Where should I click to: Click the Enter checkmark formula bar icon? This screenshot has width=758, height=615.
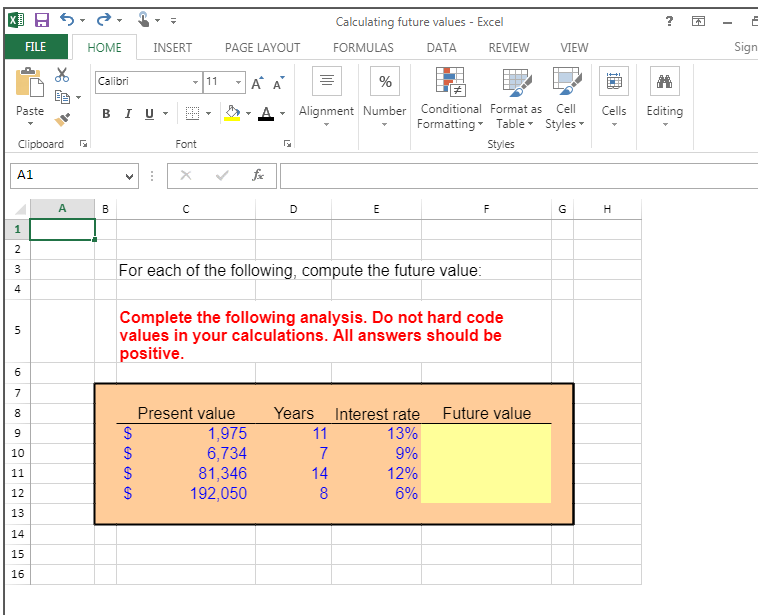point(222,176)
